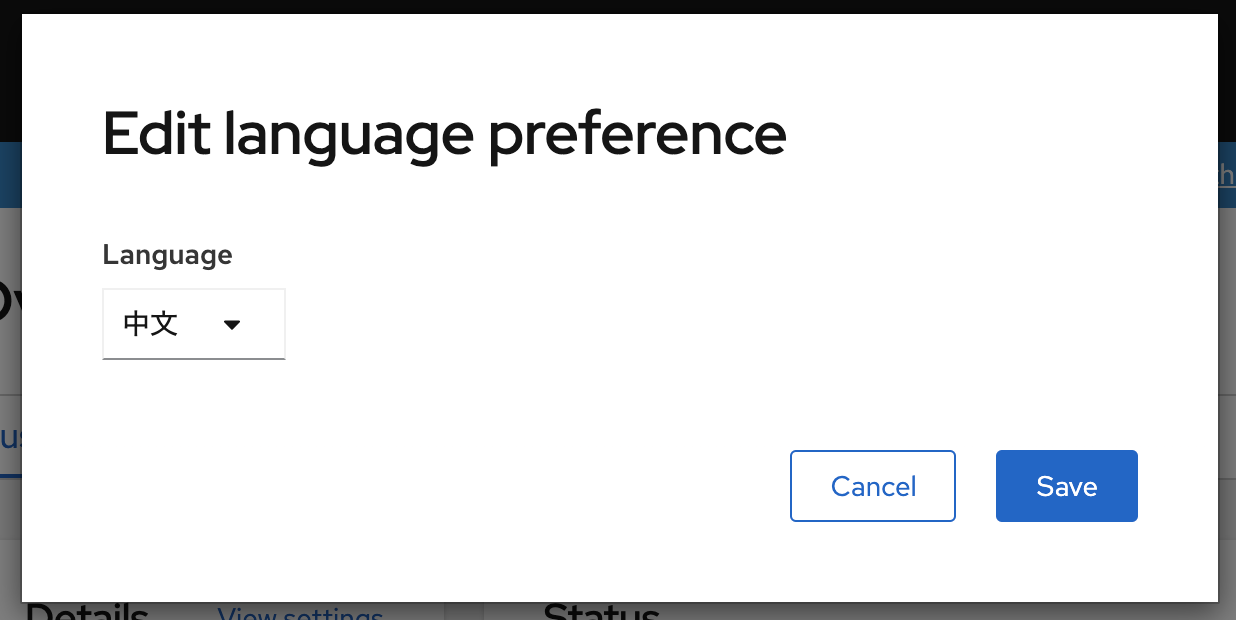Click the cut-off link at top right
The image size is (1236, 620).
(x=1226, y=174)
